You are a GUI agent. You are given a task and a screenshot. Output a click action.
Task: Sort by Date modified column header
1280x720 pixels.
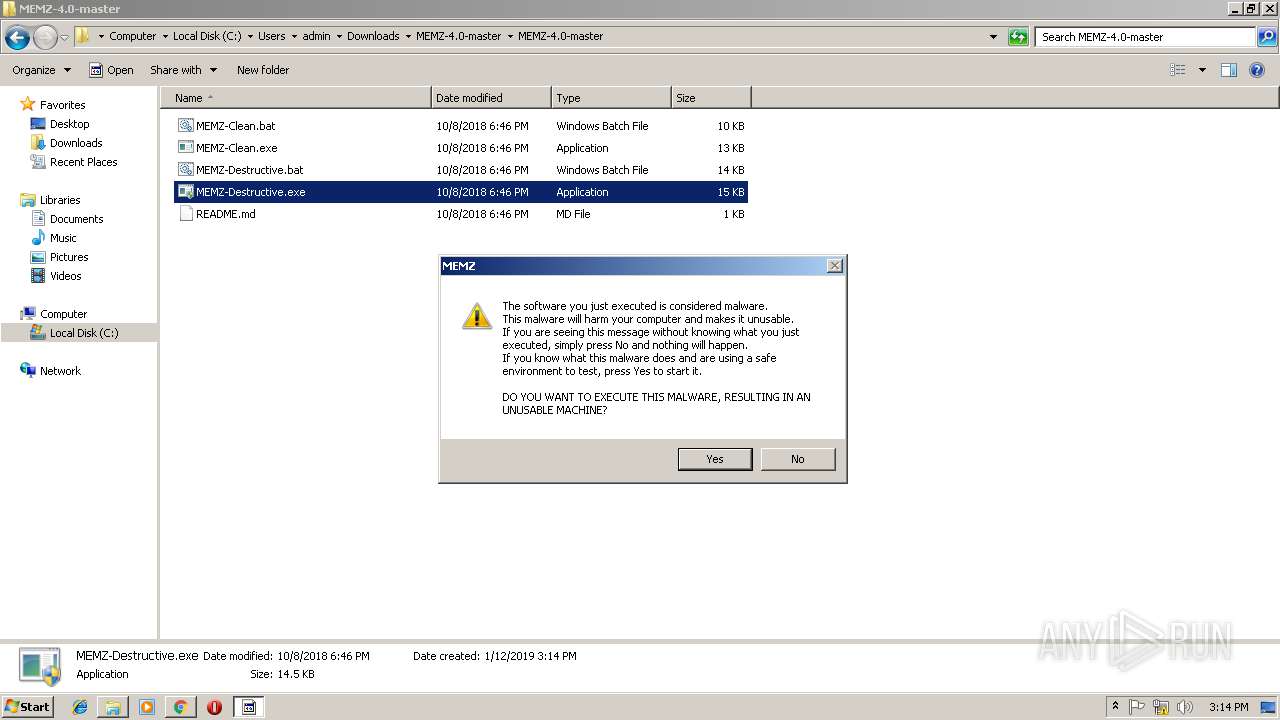[x=491, y=98]
